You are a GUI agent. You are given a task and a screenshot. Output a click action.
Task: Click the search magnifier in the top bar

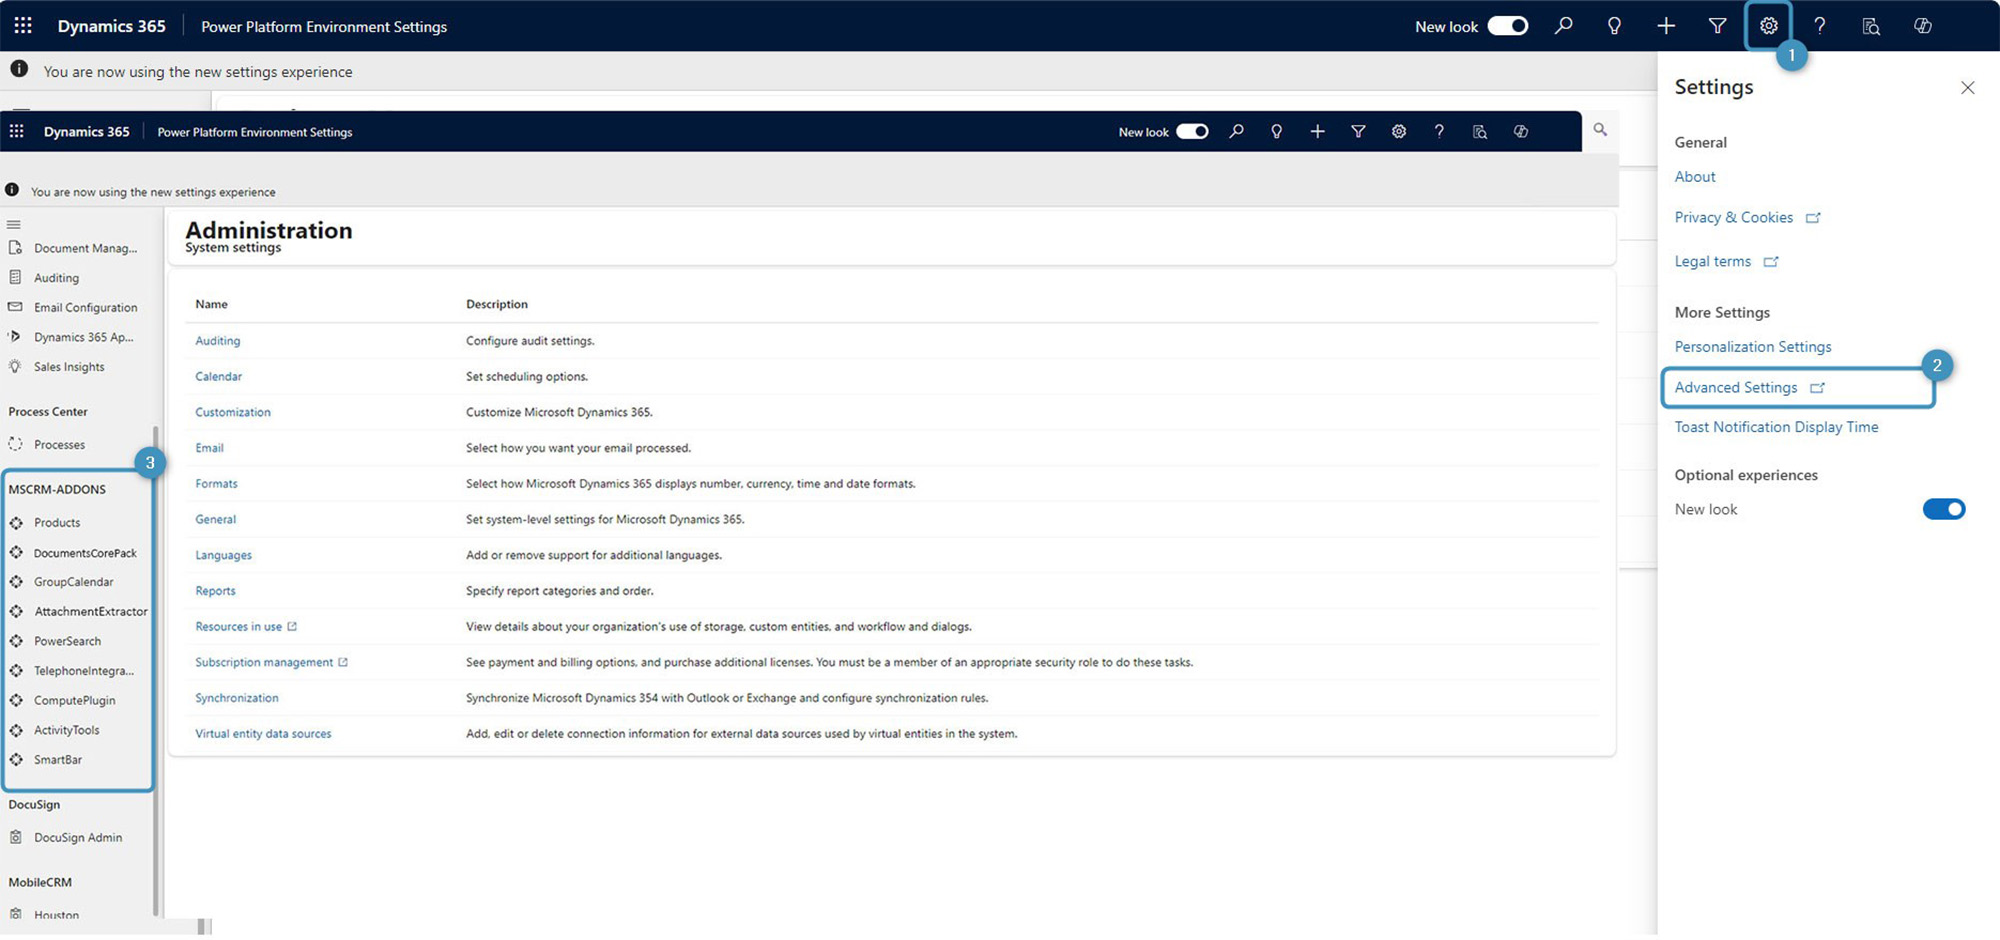coord(1564,26)
